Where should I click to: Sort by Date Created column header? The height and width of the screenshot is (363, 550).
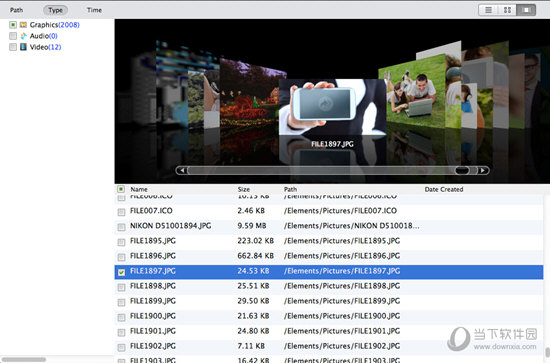[444, 189]
